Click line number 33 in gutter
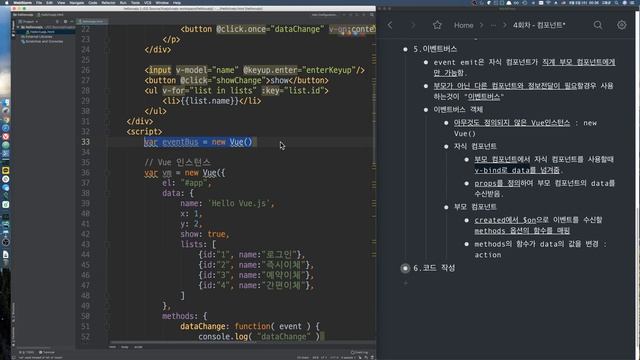Image resolution: width=640 pixels, height=360 pixels. click(x=85, y=142)
